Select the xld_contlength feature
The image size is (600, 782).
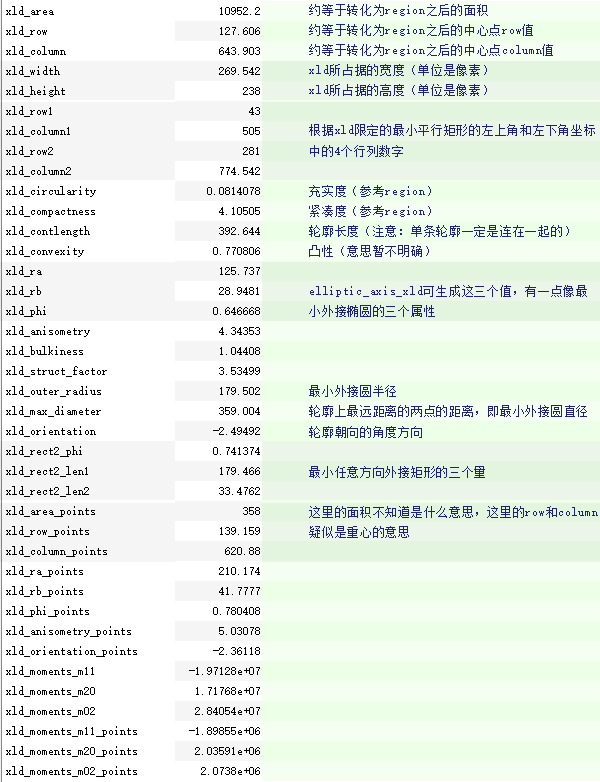(48, 231)
